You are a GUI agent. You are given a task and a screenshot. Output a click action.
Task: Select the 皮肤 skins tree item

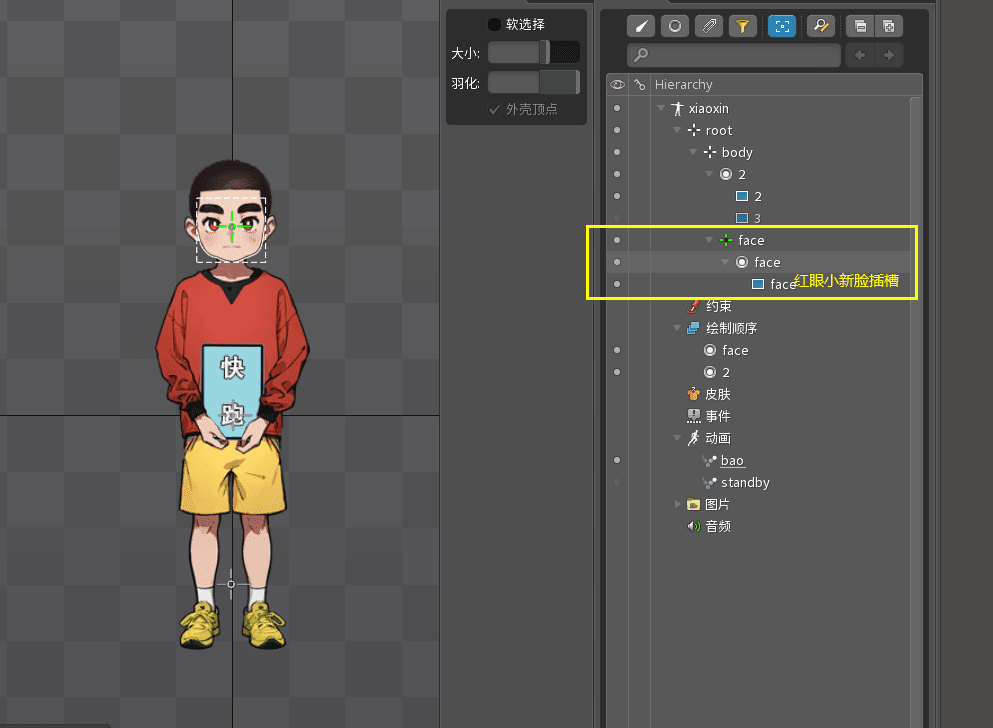coord(717,394)
